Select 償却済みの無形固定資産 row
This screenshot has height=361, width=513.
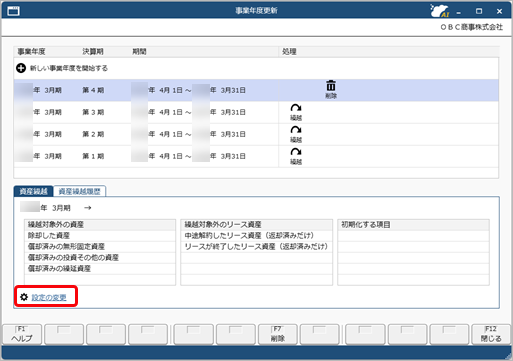100,247
